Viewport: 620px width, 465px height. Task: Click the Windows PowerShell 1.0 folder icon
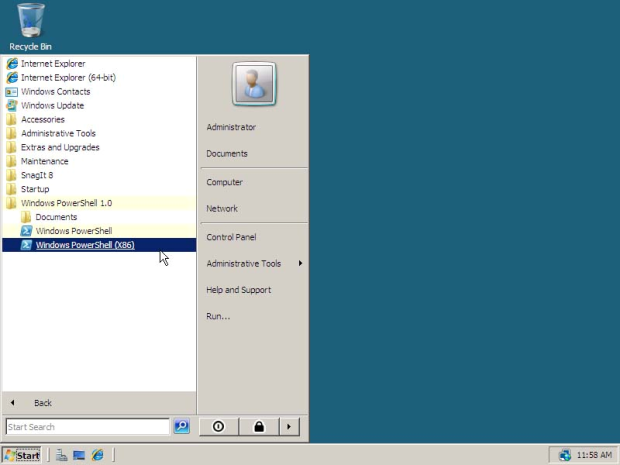tap(12, 203)
